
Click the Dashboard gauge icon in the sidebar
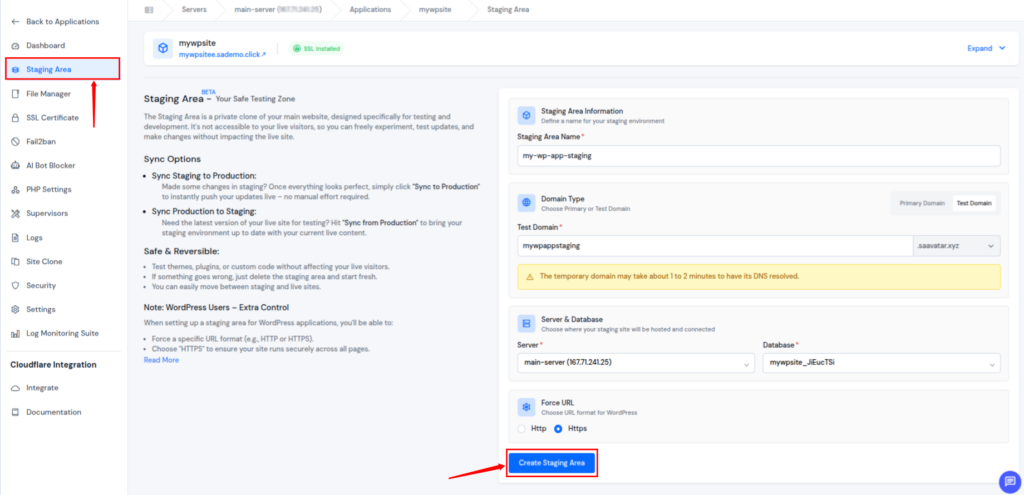(x=15, y=46)
